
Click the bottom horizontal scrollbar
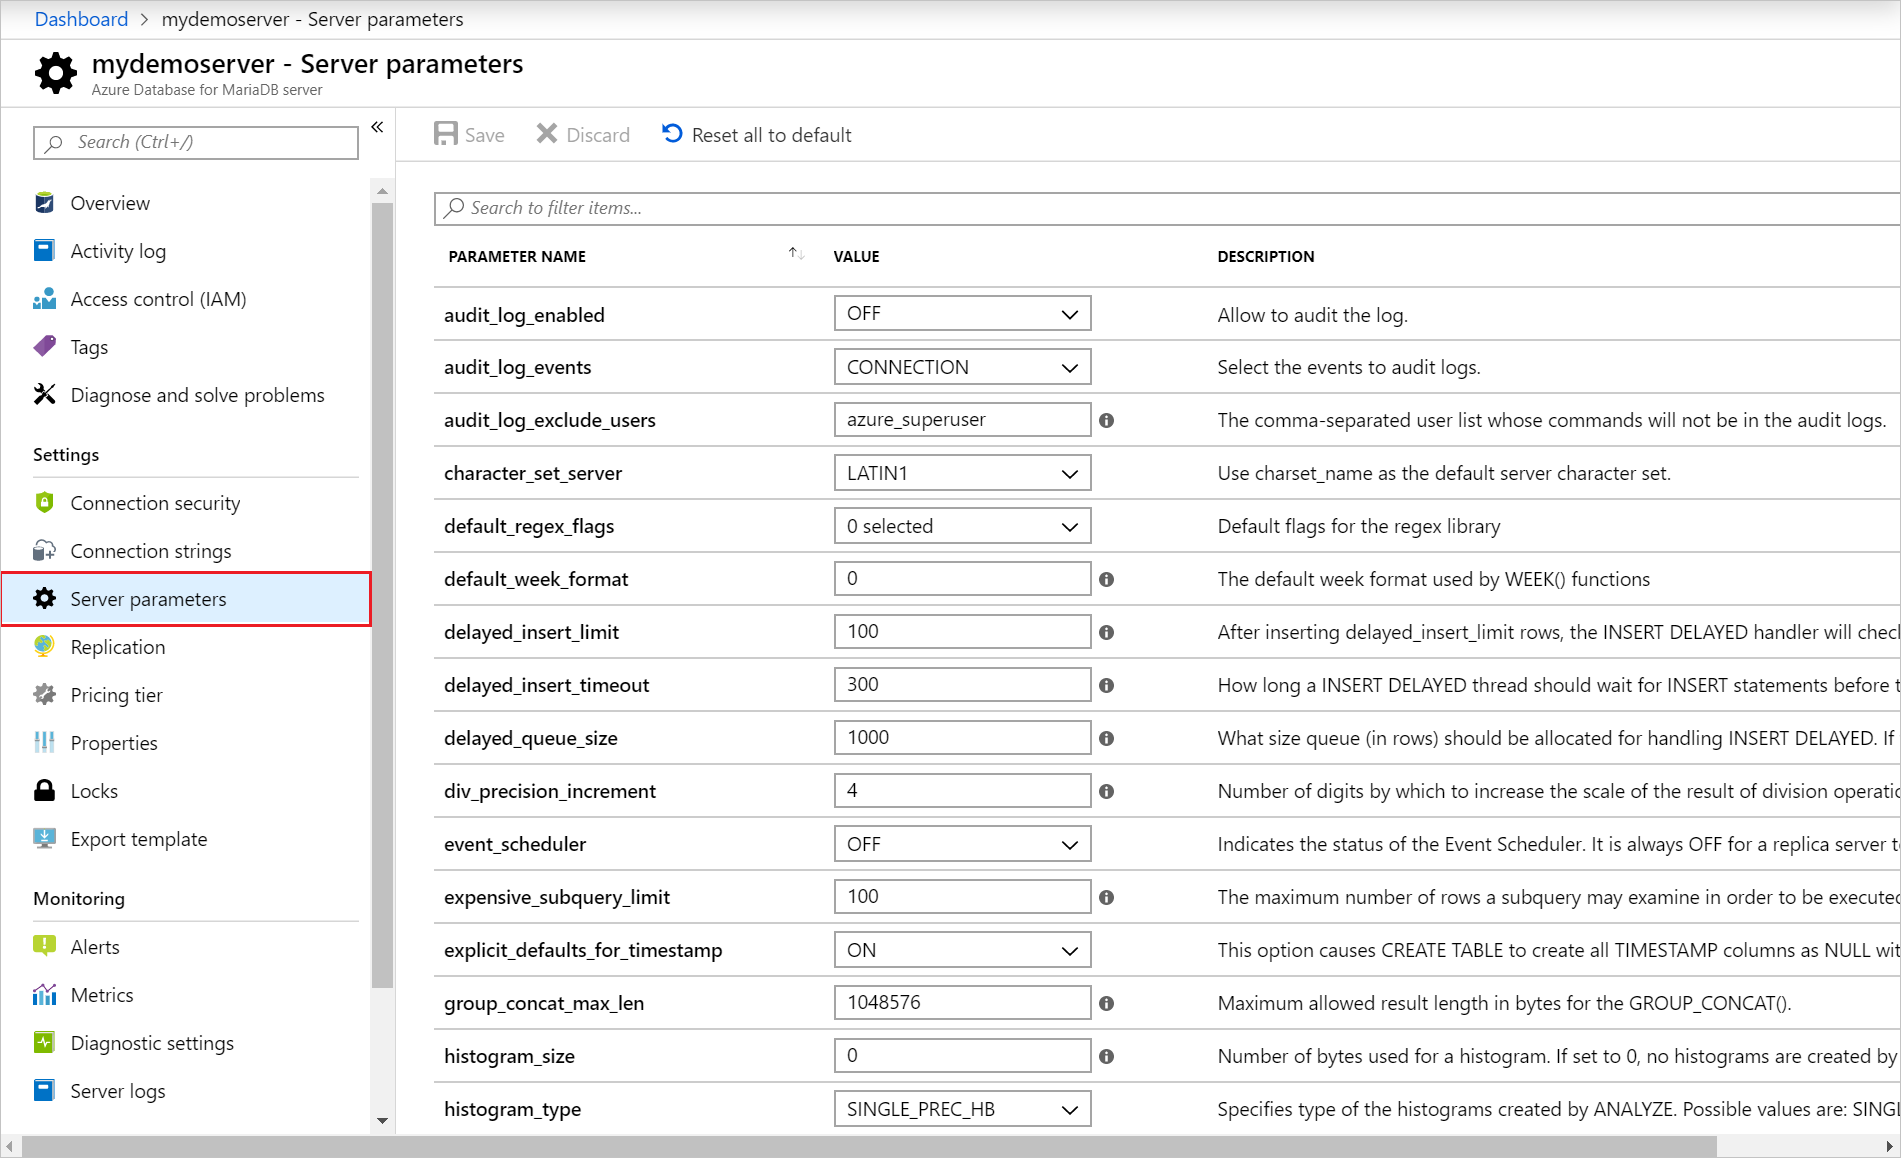(870, 1146)
